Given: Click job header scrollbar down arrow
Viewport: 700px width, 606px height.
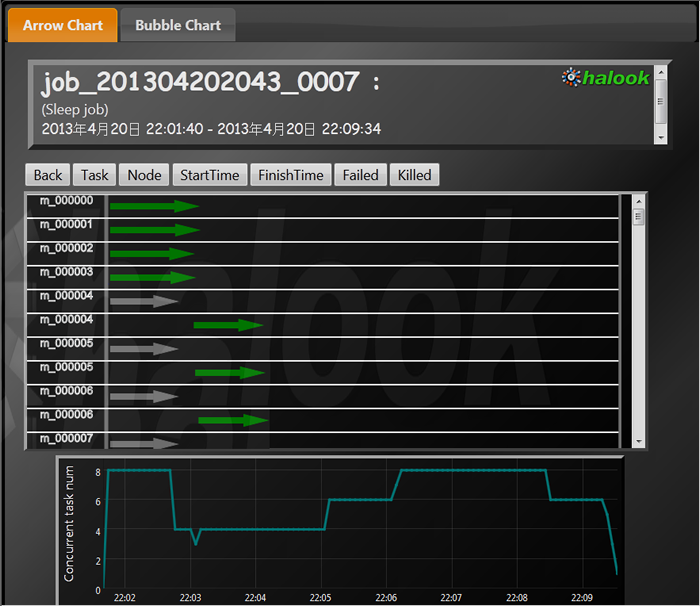Looking at the screenshot, I should tap(661, 138).
